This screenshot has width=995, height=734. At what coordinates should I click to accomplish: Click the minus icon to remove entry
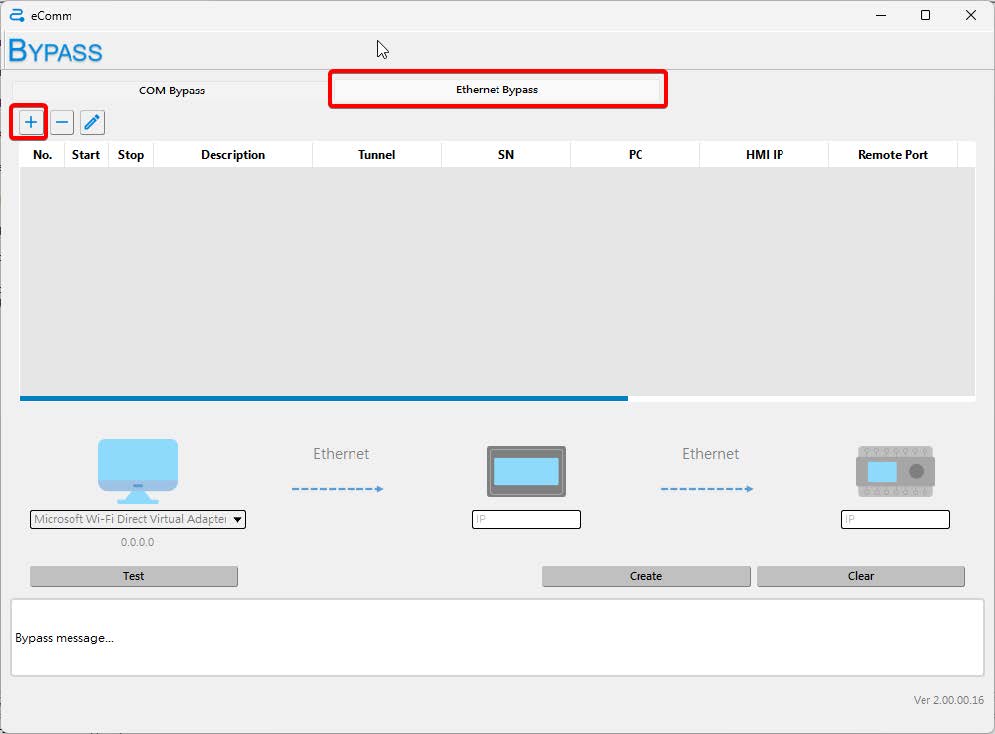[62, 122]
